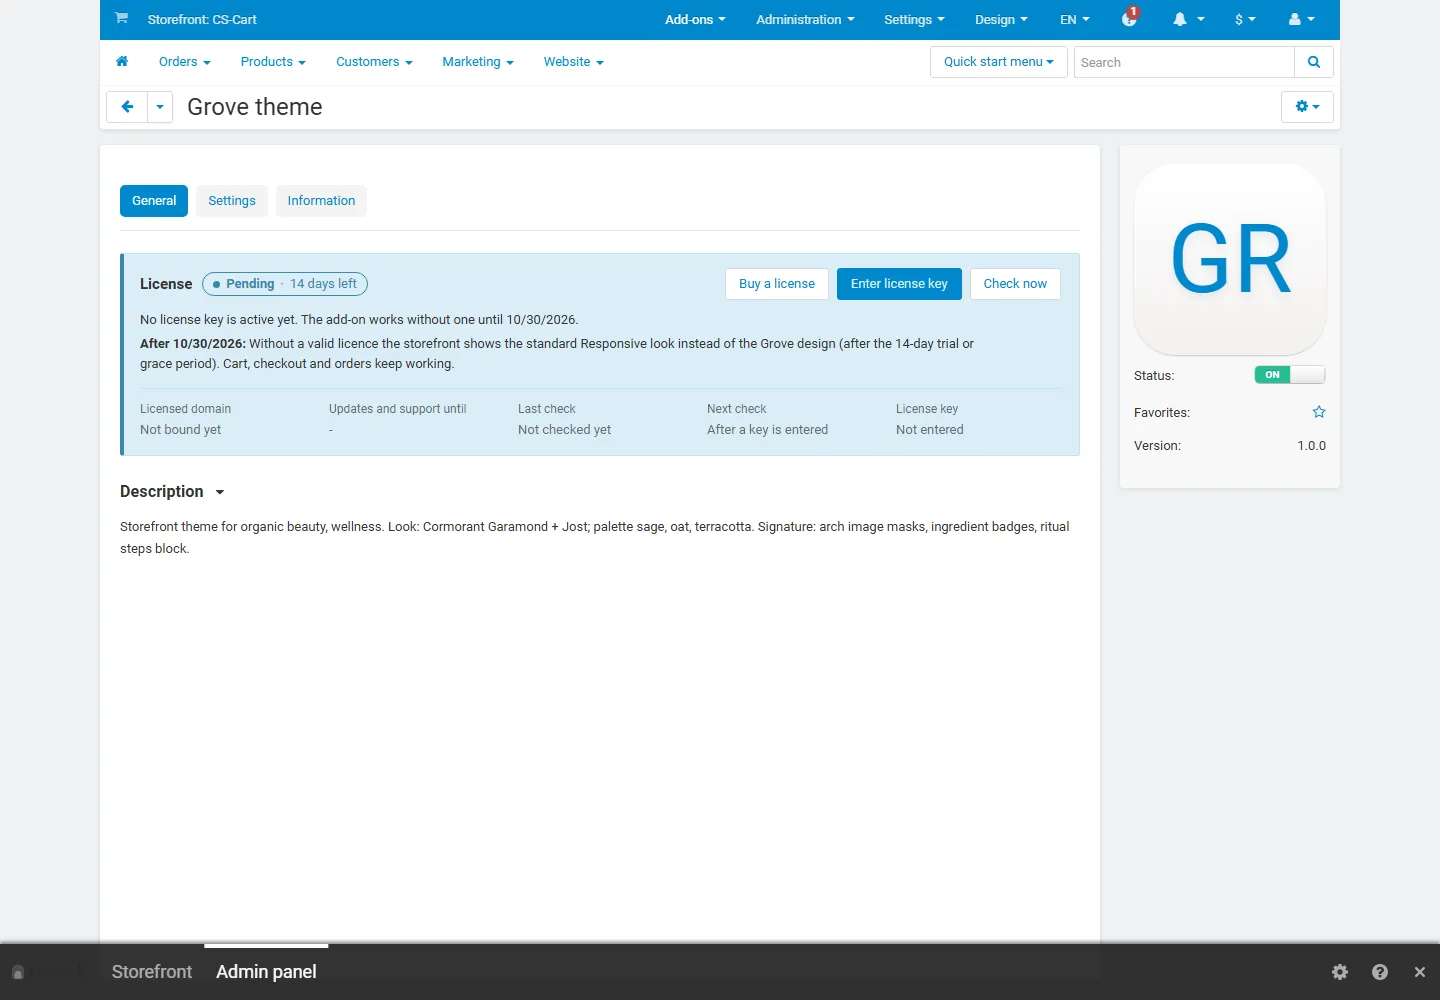Open the EN language selector
Screen dimensions: 1440x1000
pyautogui.click(x=1075, y=19)
